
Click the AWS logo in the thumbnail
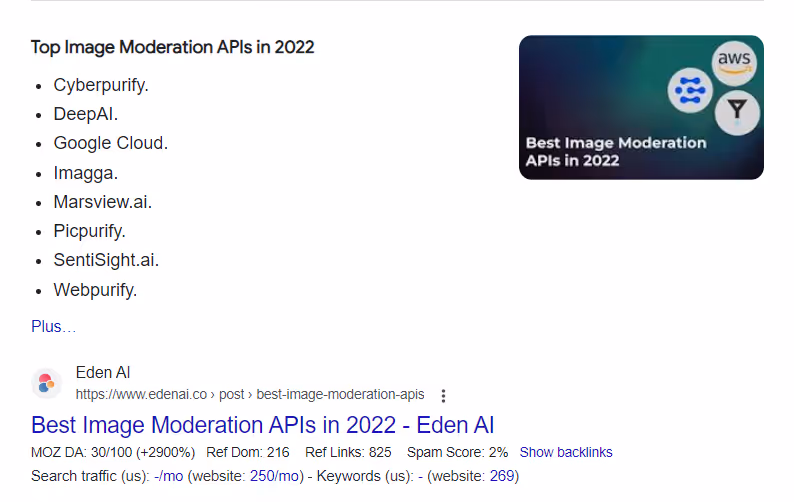pos(734,63)
